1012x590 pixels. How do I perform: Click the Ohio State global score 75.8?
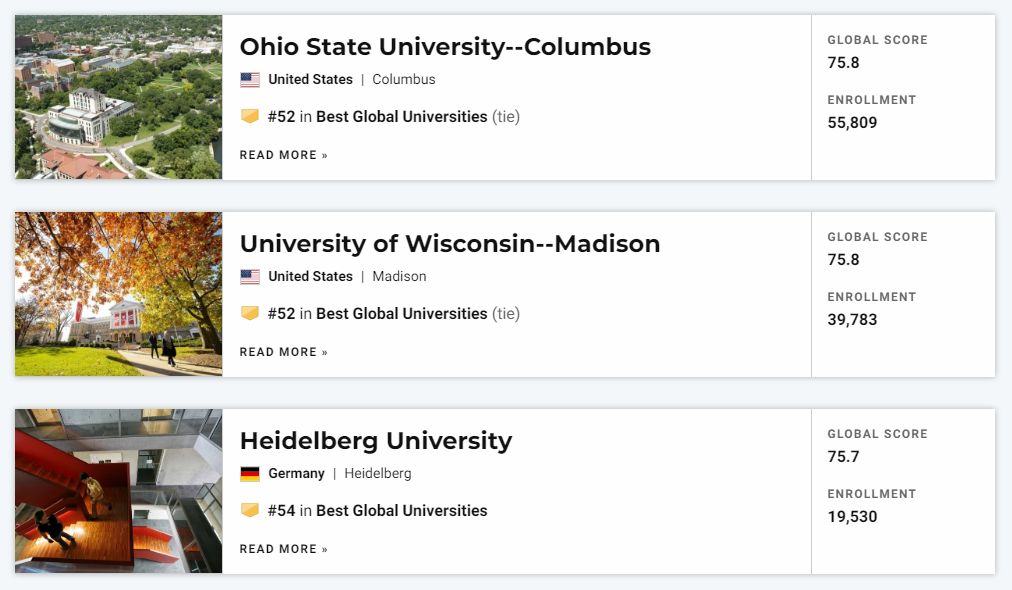tap(844, 63)
